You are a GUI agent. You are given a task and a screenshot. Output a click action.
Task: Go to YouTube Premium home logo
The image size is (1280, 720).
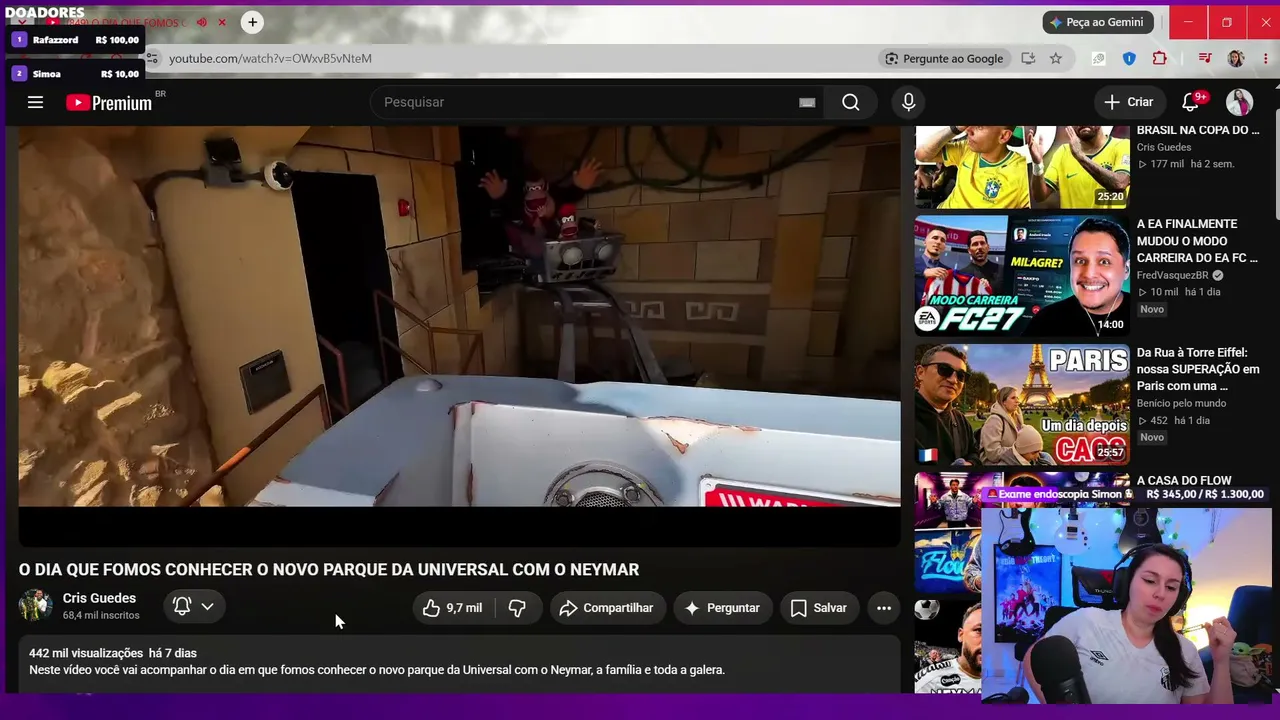pos(109,102)
